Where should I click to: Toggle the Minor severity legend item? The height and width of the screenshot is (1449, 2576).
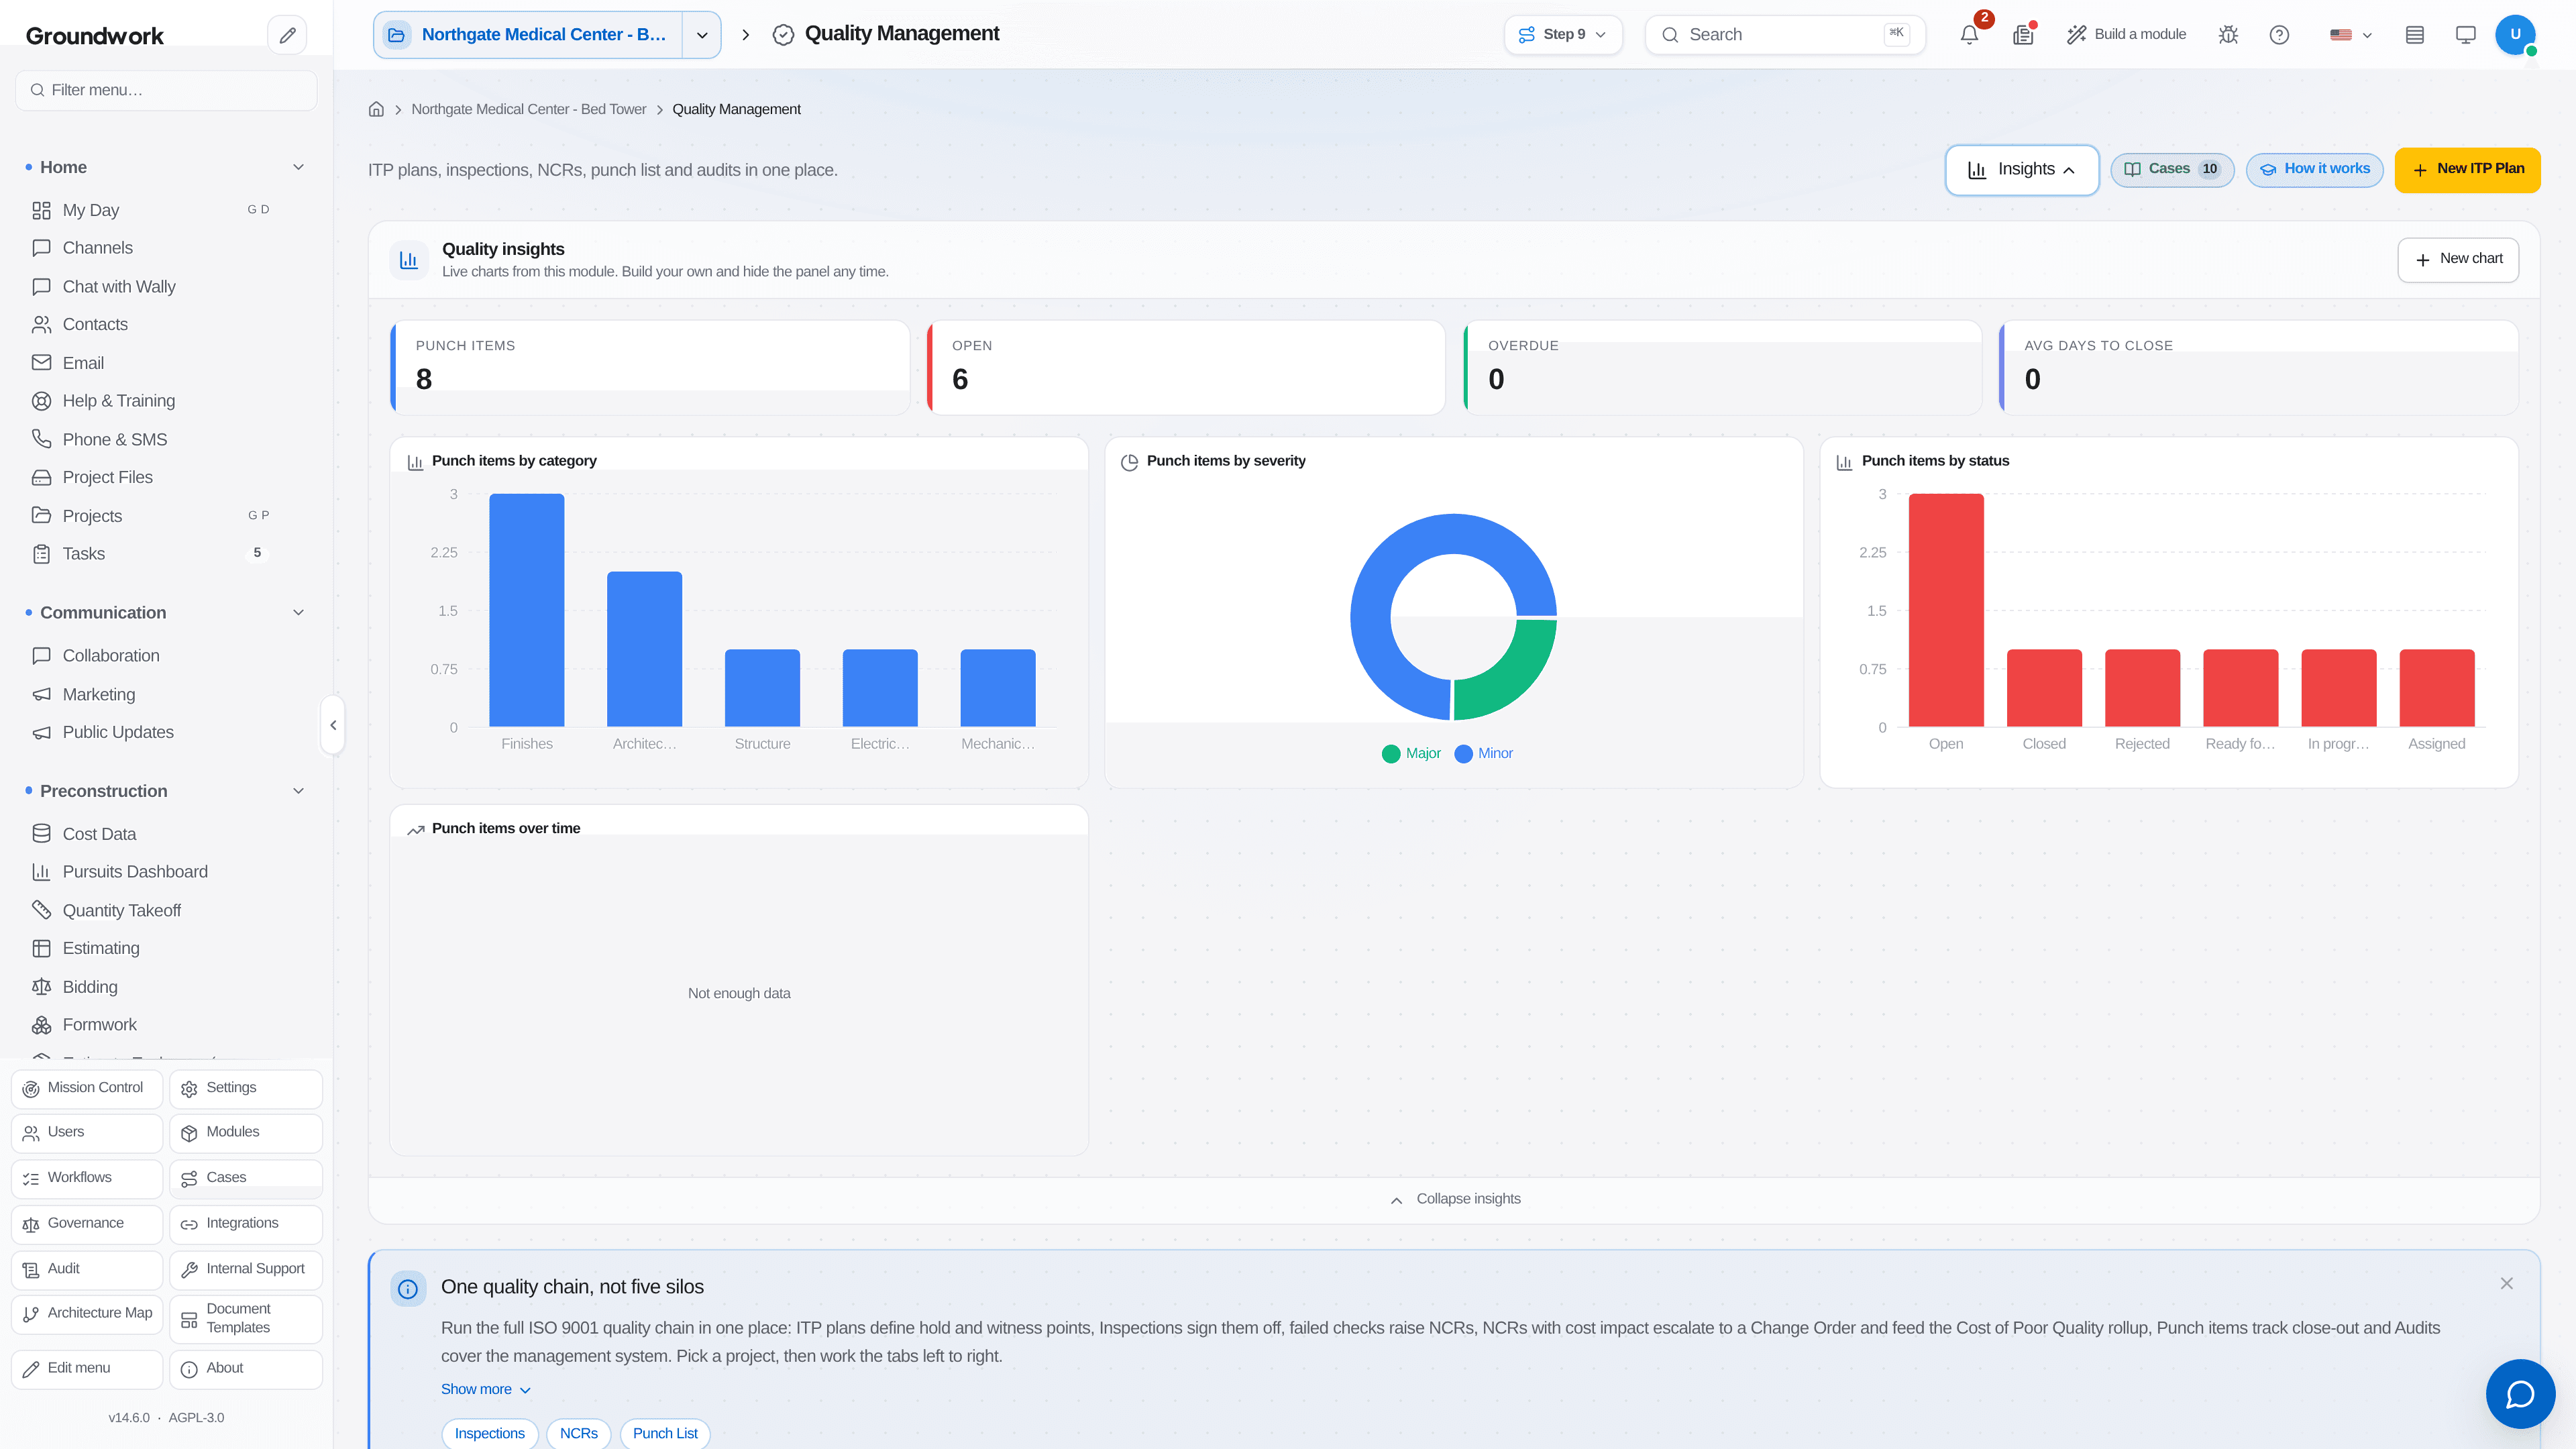[1483, 753]
